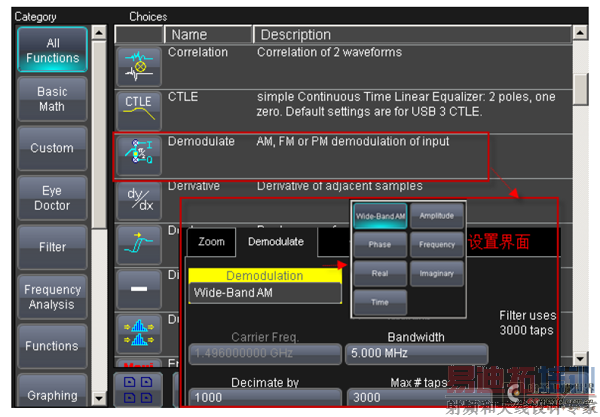
Task: Click the Derivative name text
Action: (194, 186)
